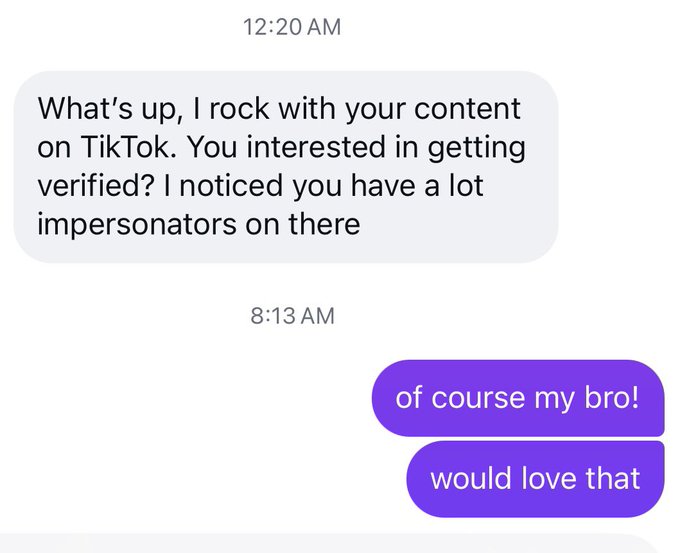Tap the 12:20 AM timestamp
The image size is (680, 553).
(x=291, y=28)
